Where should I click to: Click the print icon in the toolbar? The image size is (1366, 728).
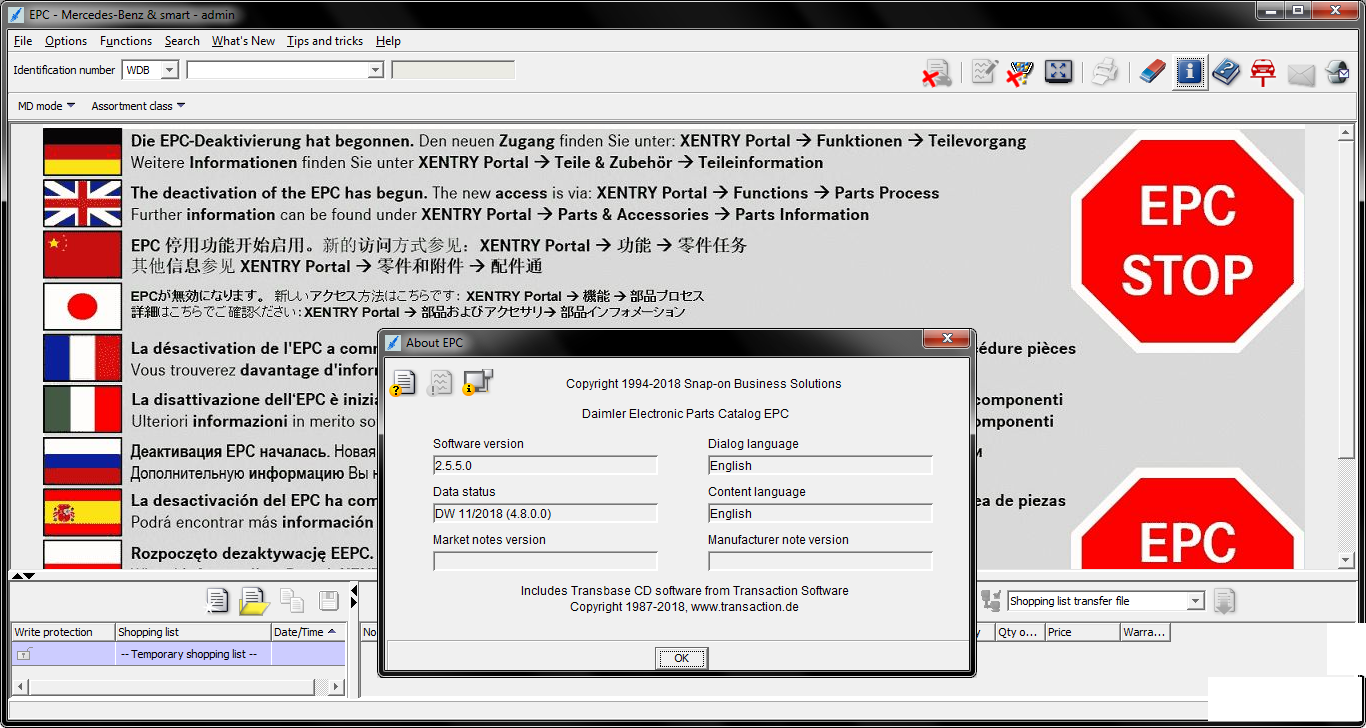(1105, 71)
